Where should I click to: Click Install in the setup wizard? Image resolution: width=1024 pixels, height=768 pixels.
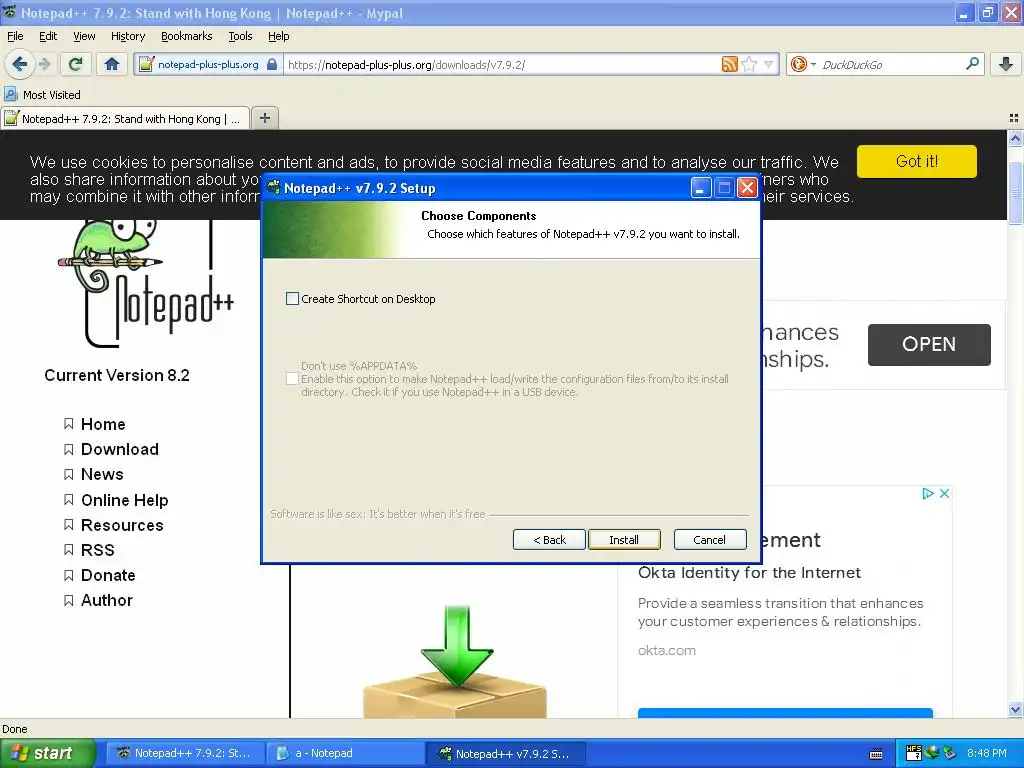[x=624, y=539]
